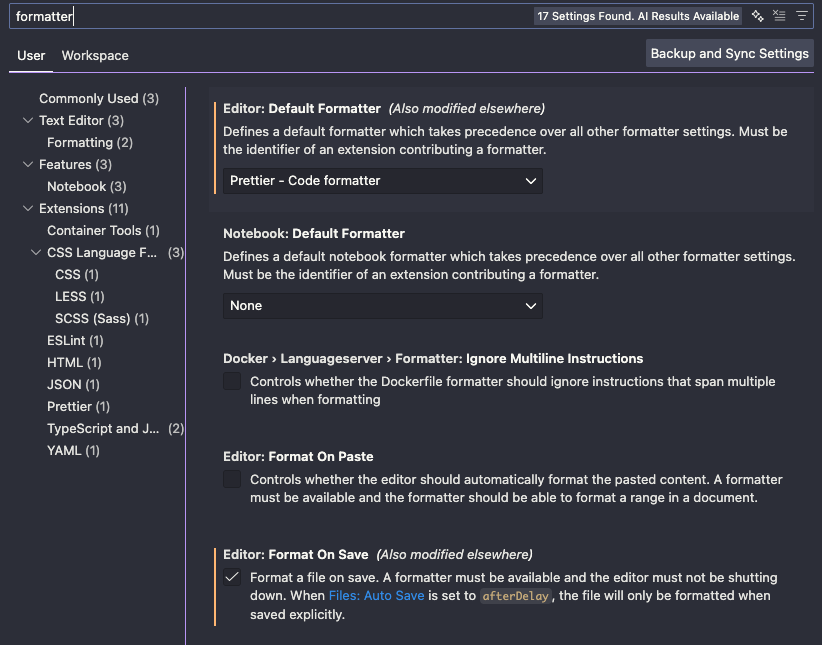This screenshot has width=822, height=645.
Task: Collapse the Features tree section
Action: 28,165
